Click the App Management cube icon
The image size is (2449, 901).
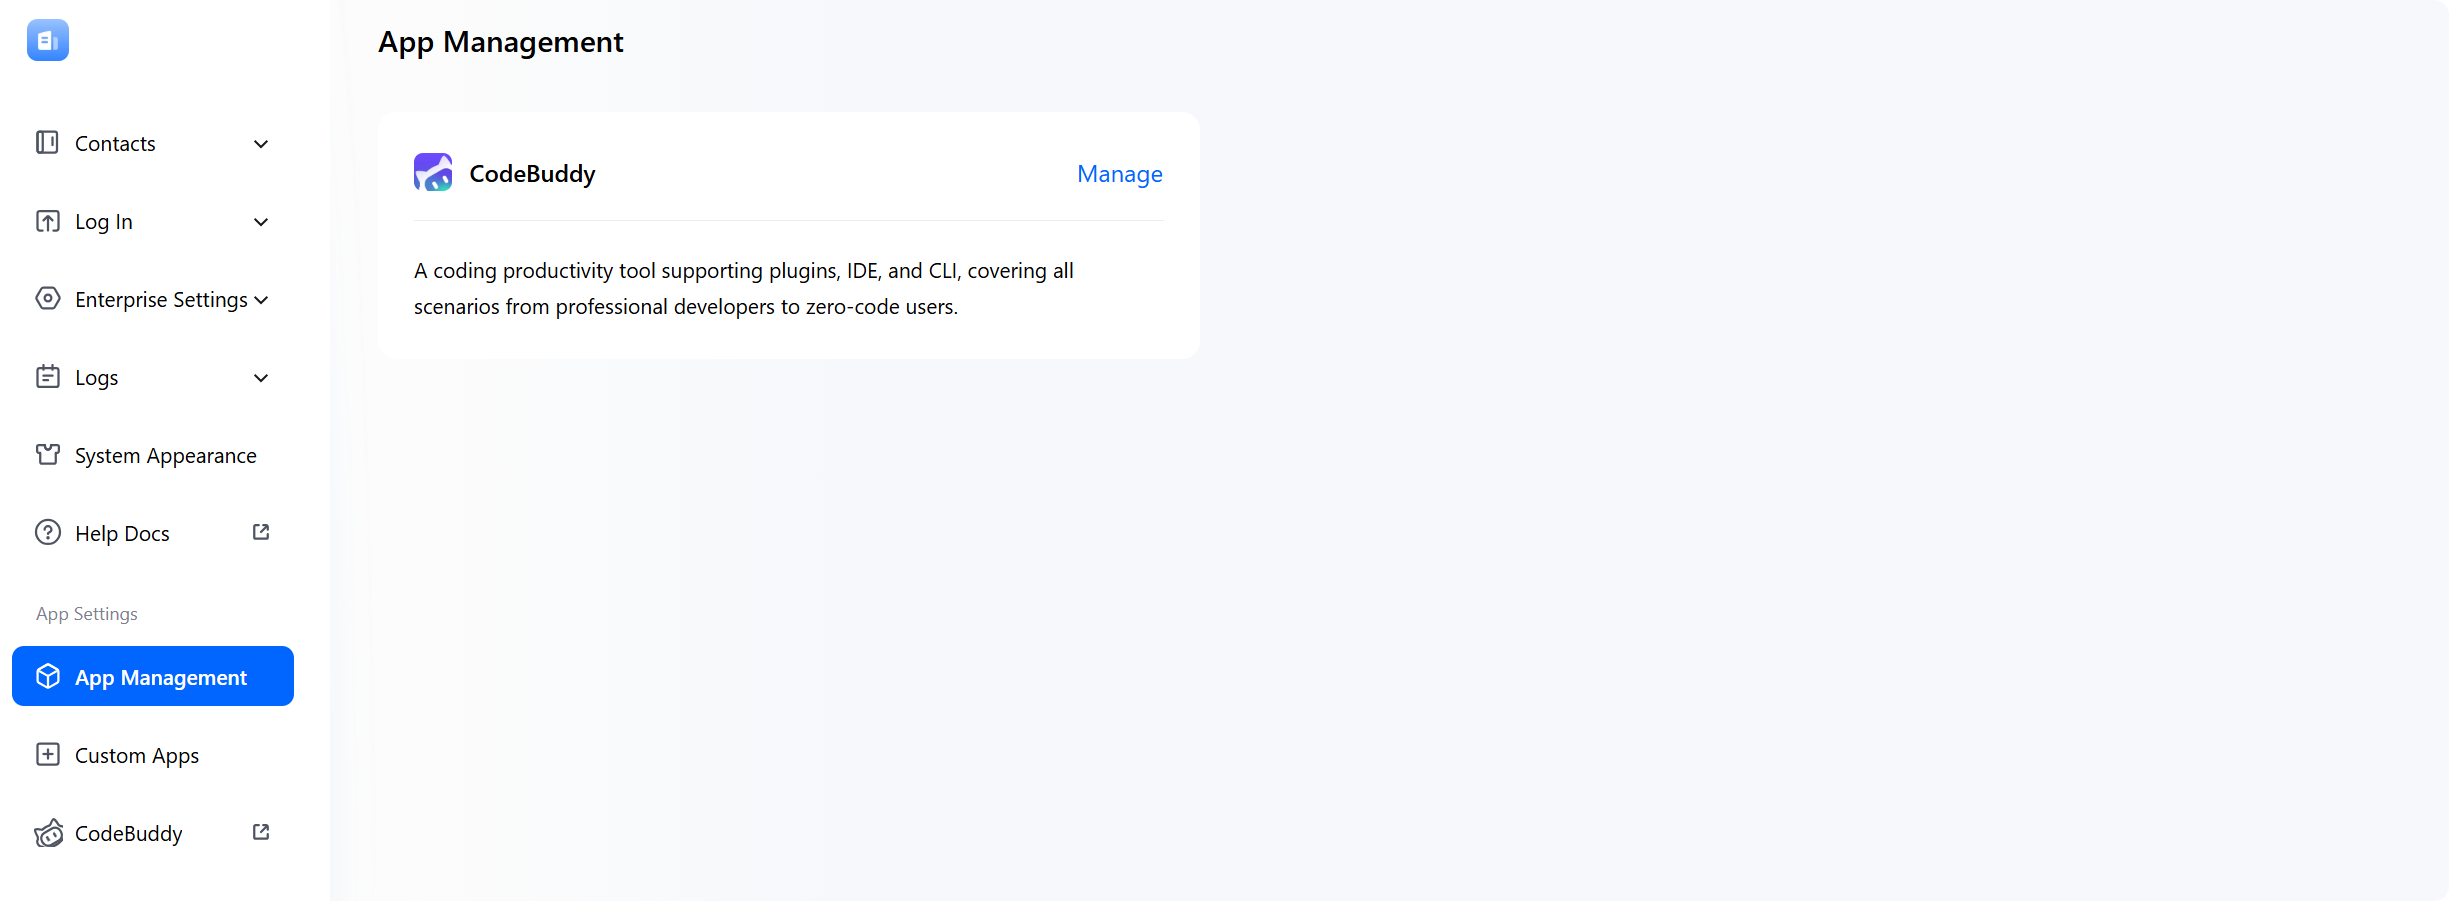coord(47,676)
